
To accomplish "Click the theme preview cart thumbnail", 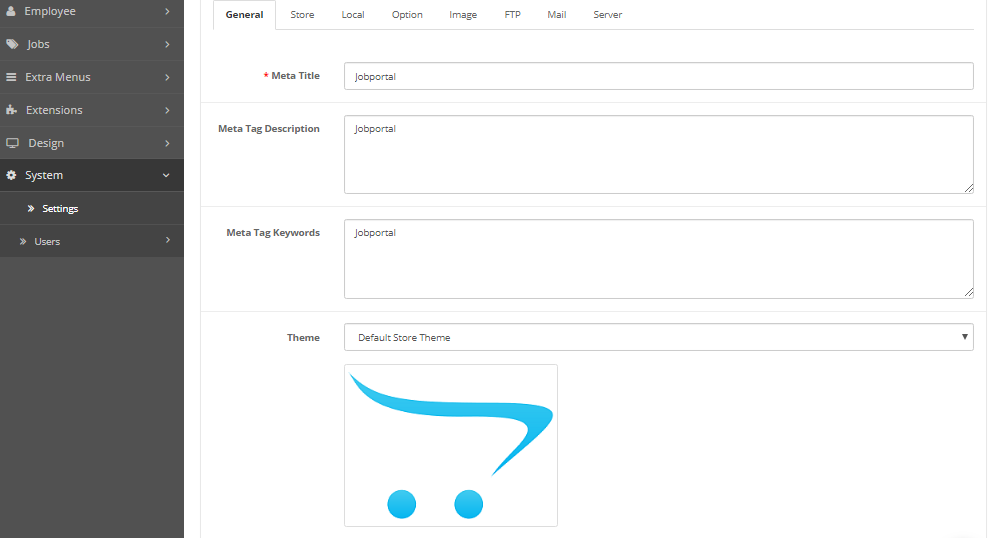I will coord(451,445).
